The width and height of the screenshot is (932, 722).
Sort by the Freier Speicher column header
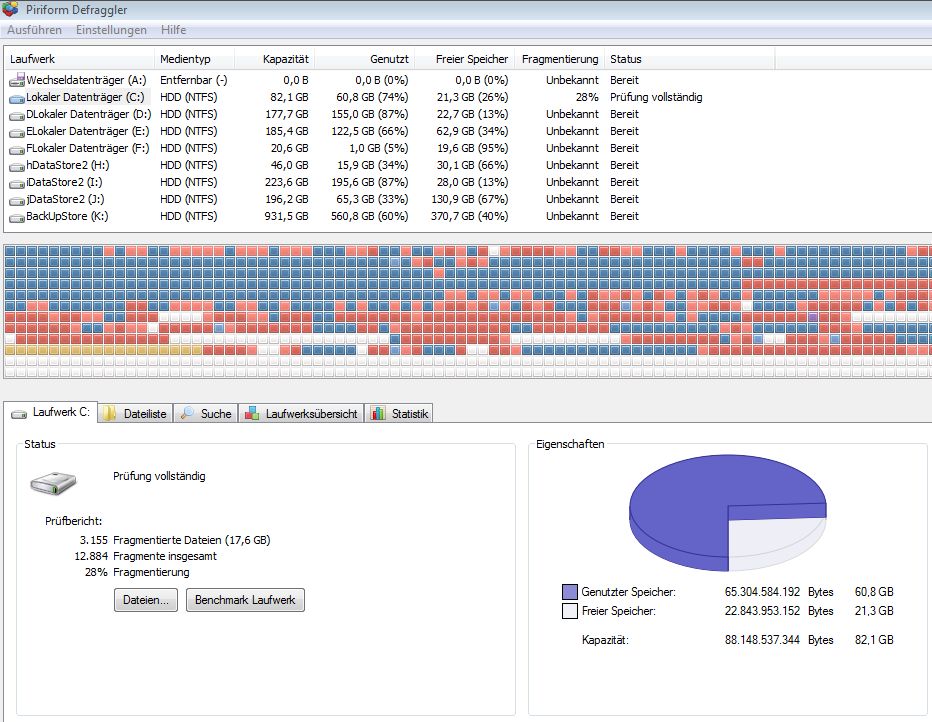(x=465, y=59)
